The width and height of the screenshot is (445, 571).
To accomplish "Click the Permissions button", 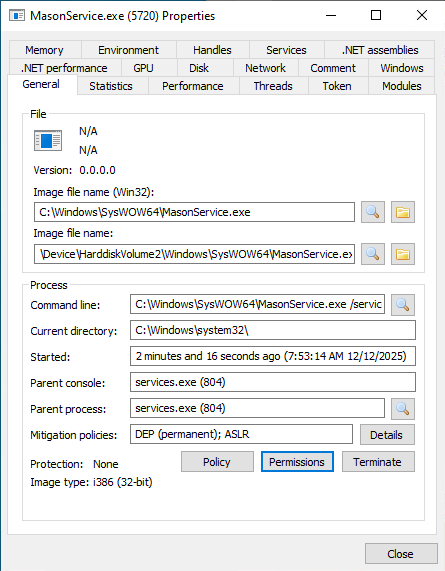I will click(x=297, y=462).
